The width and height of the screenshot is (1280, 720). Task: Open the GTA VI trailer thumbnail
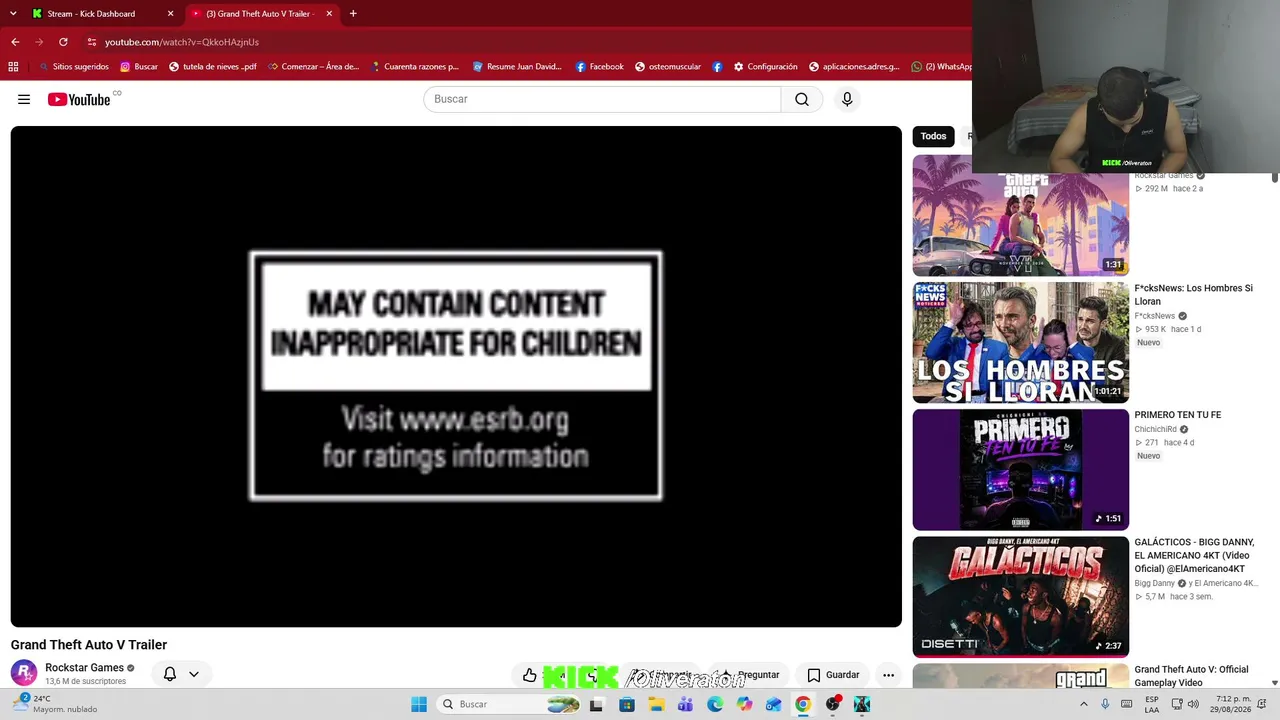click(x=1020, y=215)
